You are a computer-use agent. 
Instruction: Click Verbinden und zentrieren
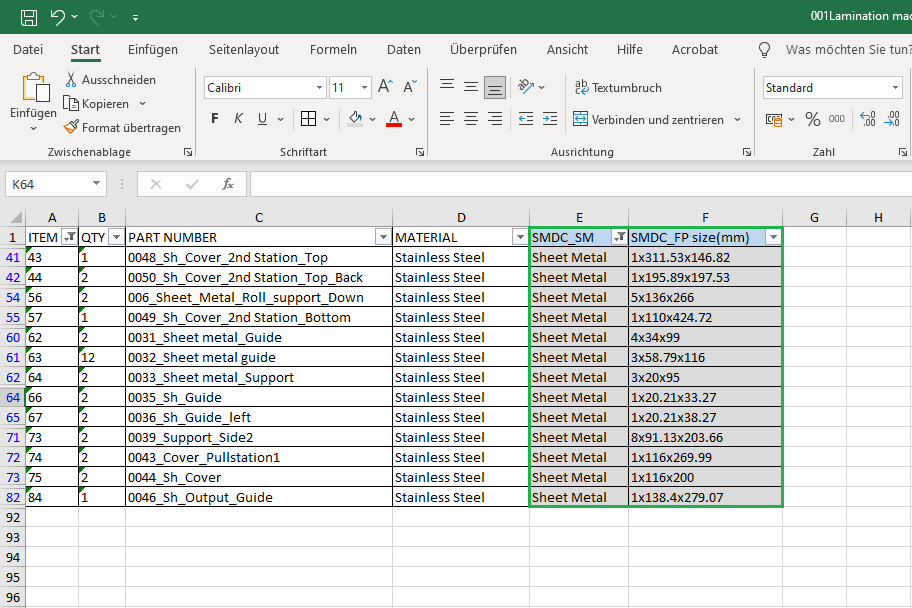coord(649,119)
